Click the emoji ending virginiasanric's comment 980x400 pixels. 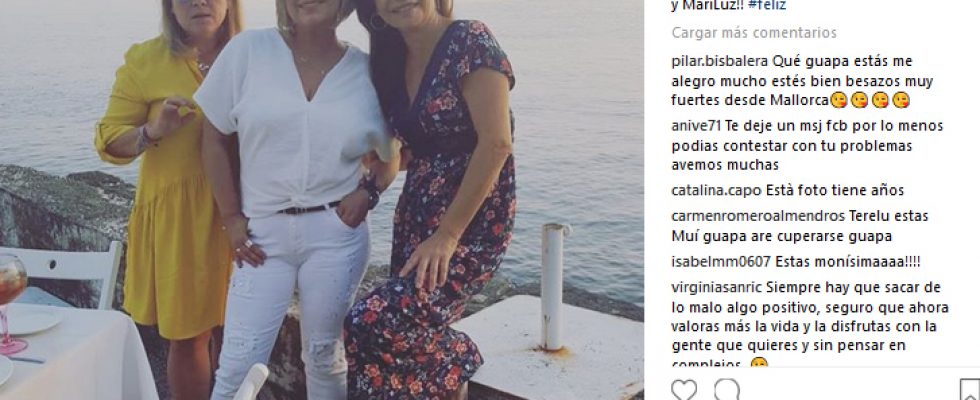point(759,364)
